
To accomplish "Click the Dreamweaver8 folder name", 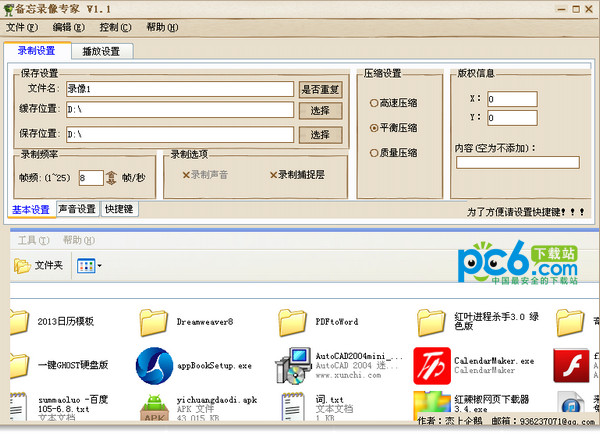I will click(x=205, y=322).
